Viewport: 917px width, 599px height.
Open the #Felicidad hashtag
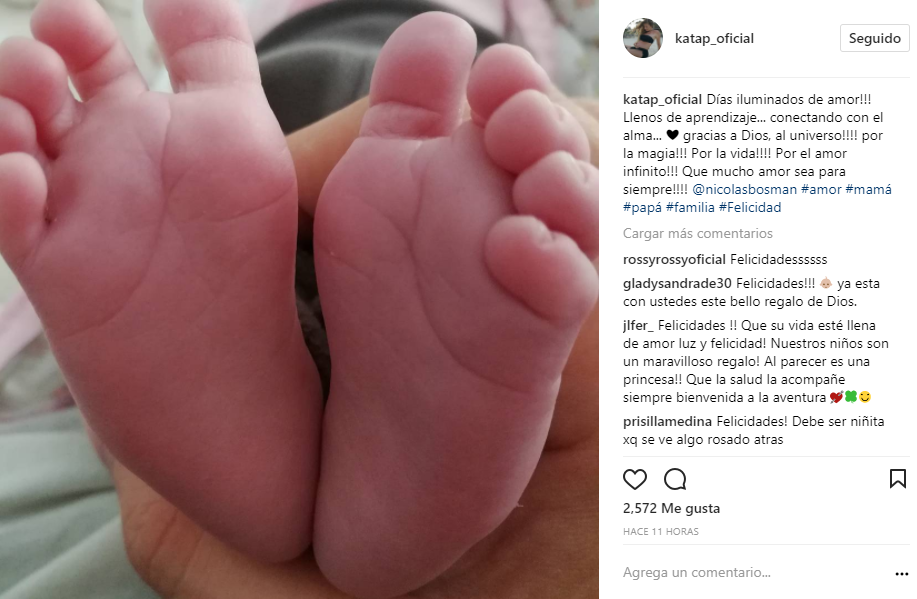click(x=750, y=208)
